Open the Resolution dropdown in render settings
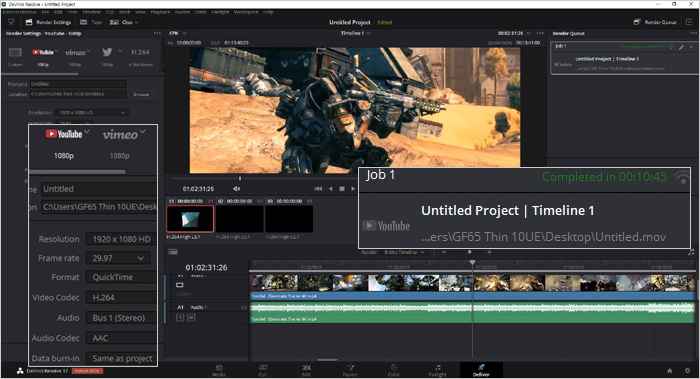The height and width of the screenshot is (379, 700). [x=92, y=112]
